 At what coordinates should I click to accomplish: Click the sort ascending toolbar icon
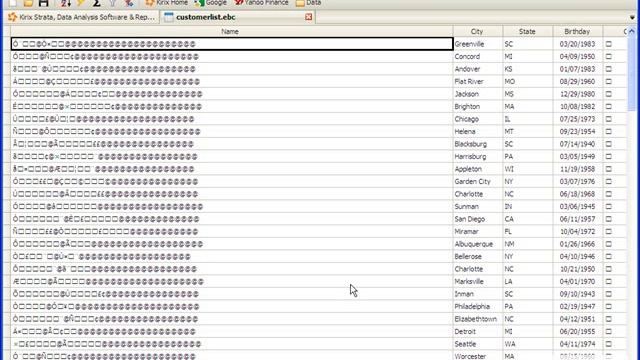pos(66,3)
